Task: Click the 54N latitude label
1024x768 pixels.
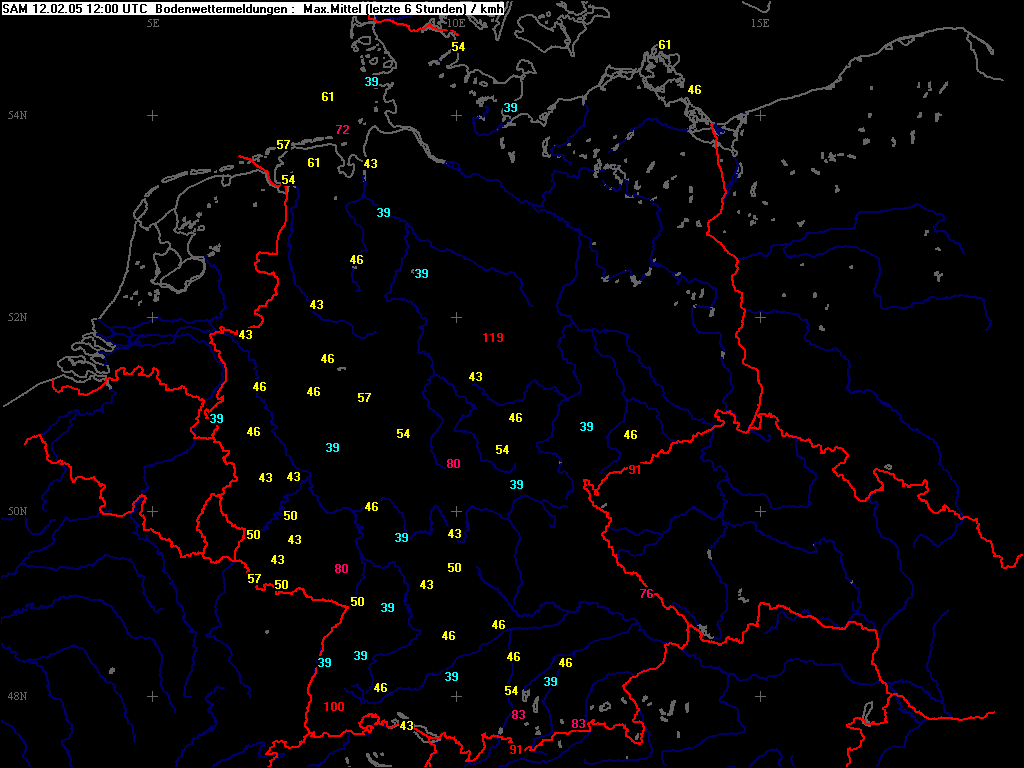Action: click(x=17, y=116)
